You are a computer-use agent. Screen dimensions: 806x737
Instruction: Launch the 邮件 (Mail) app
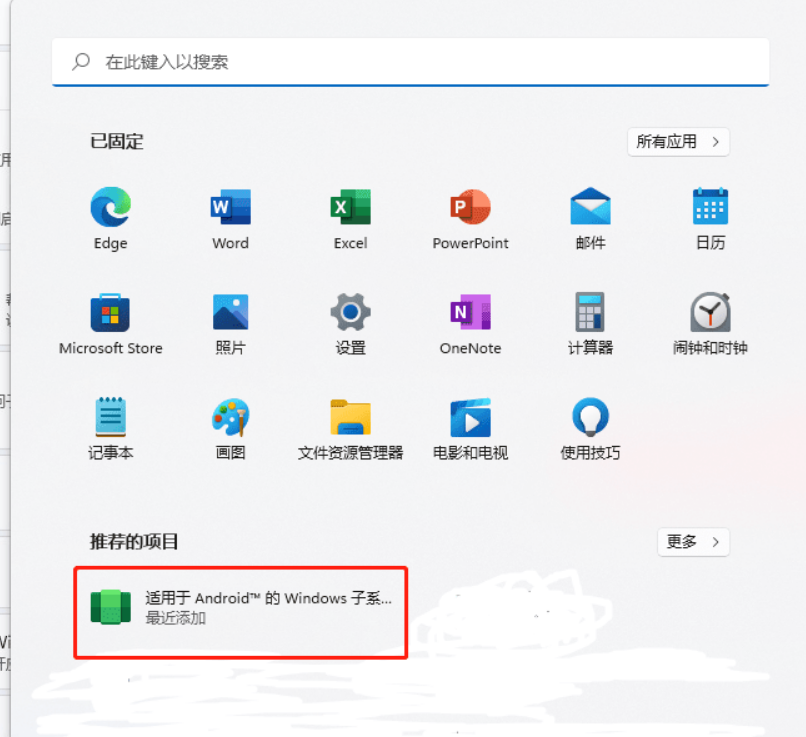pyautogui.click(x=590, y=213)
